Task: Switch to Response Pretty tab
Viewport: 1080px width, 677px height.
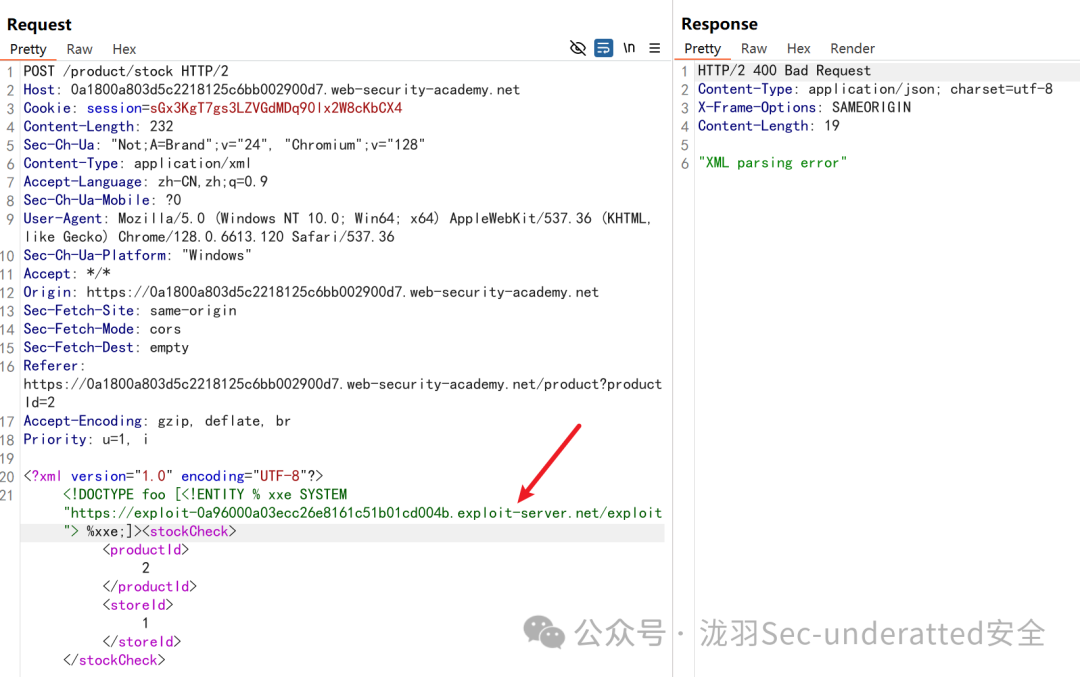Action: pyautogui.click(x=702, y=48)
